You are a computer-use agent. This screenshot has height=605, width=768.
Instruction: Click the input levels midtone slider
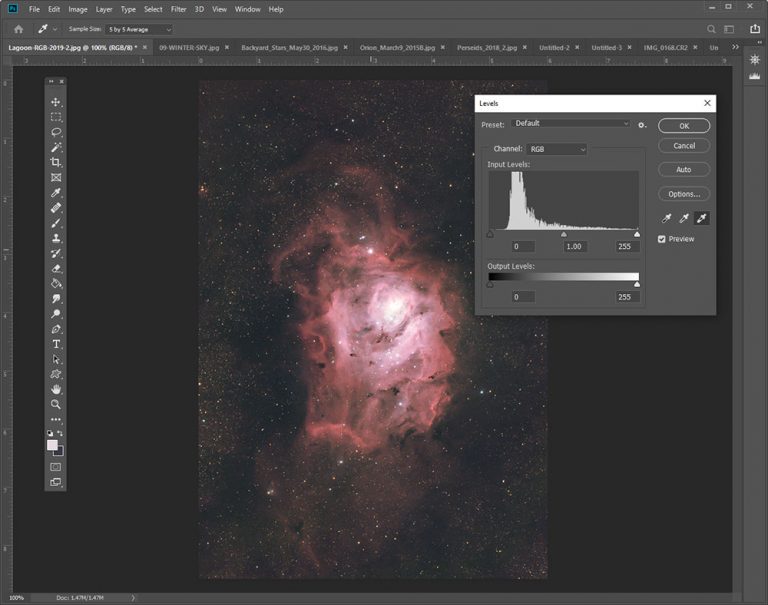564,235
